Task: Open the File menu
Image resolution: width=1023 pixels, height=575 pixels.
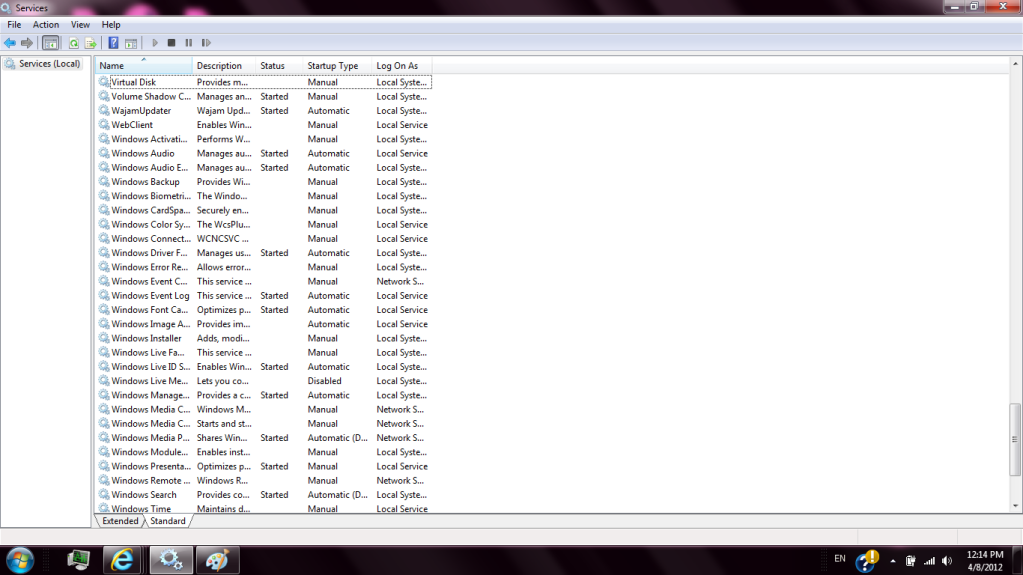Action: 14,25
